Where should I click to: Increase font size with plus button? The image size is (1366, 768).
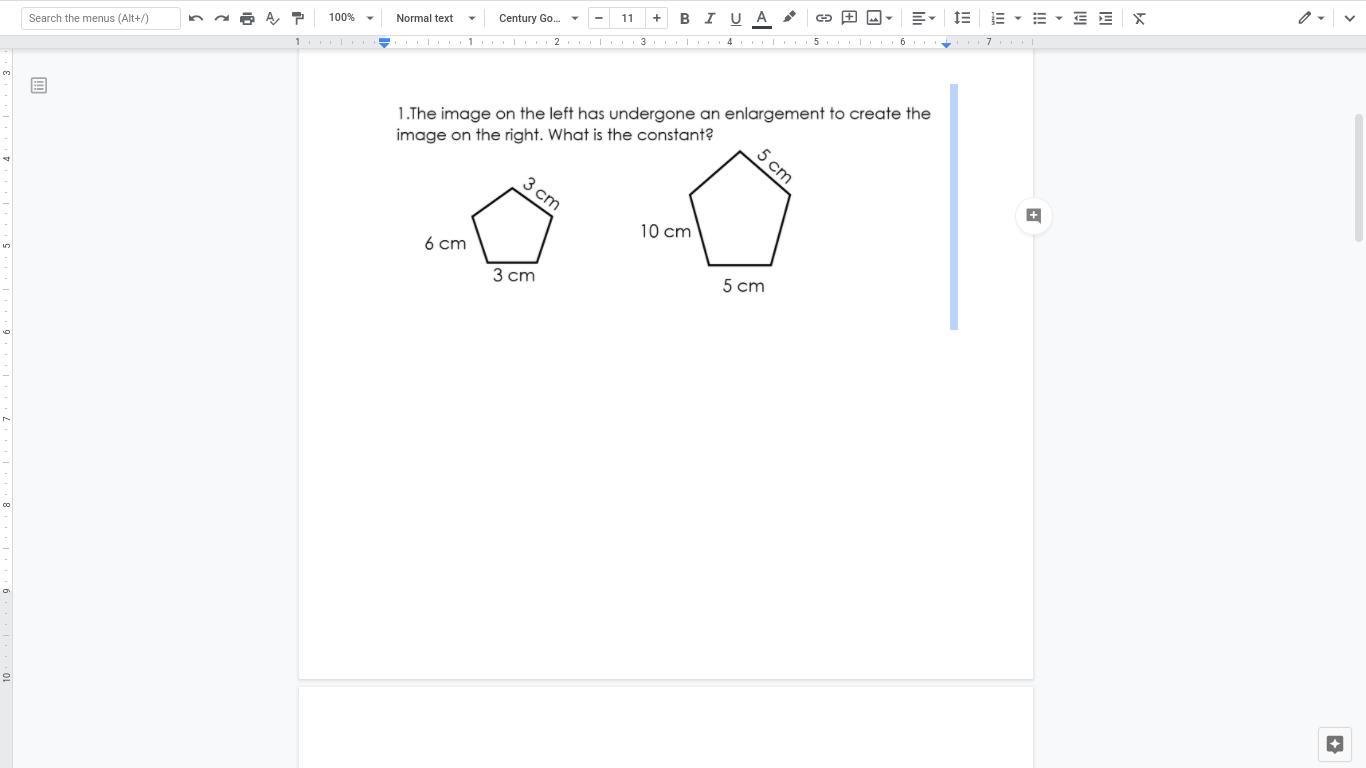tap(657, 18)
